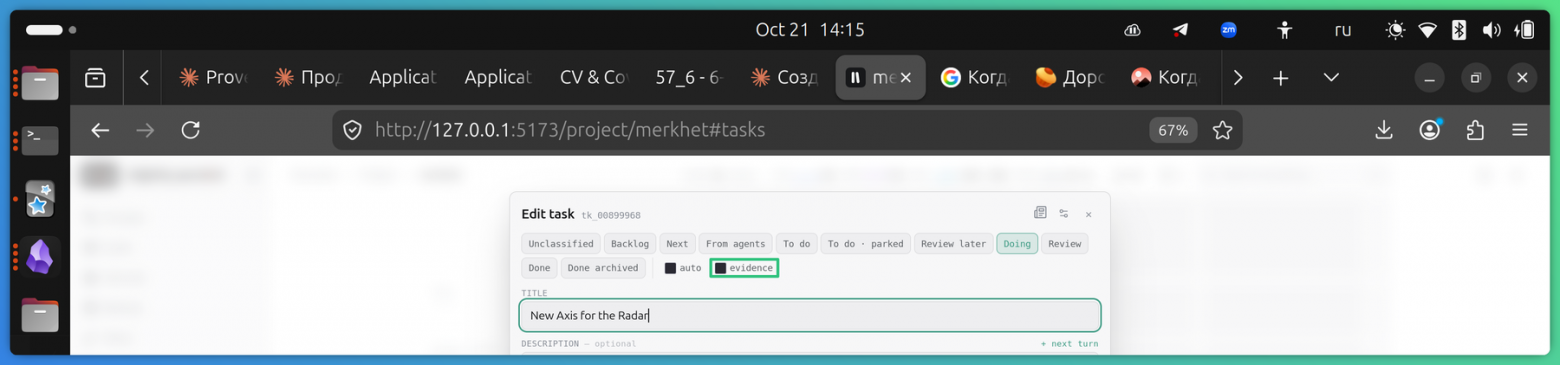Click the battery charging indicator

1525,30
